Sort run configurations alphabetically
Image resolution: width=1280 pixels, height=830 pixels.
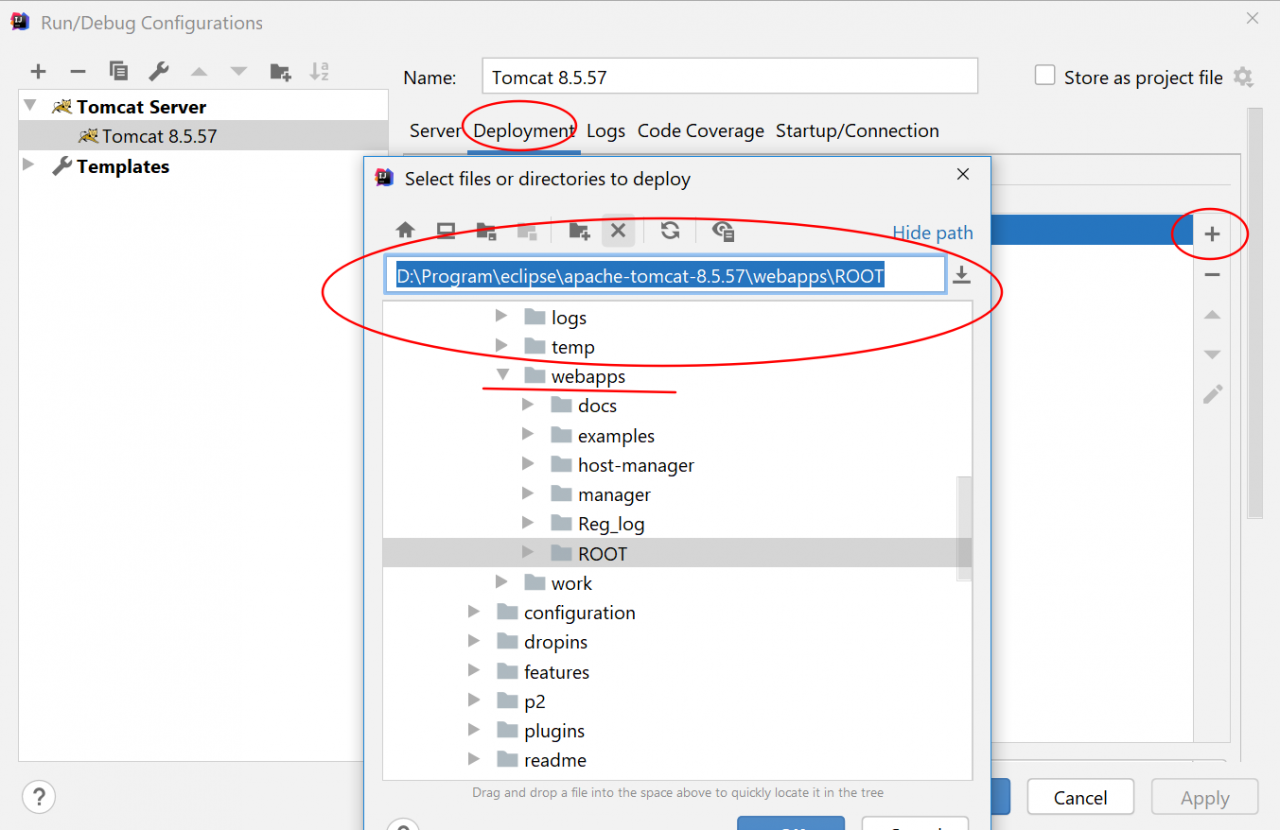(x=320, y=71)
